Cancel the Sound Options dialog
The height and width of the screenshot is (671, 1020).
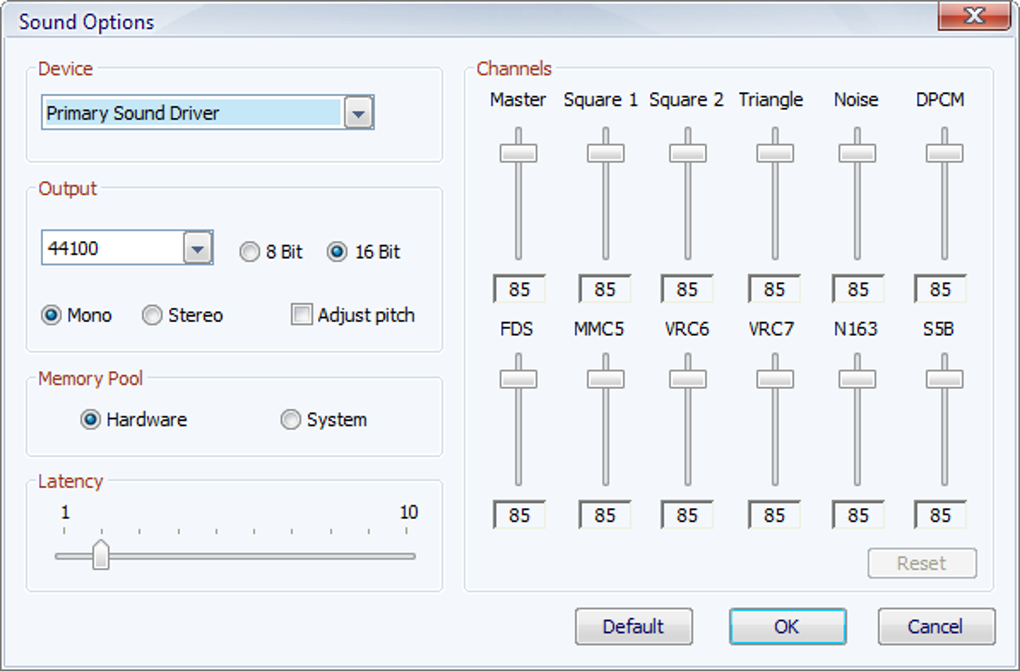coord(936,627)
